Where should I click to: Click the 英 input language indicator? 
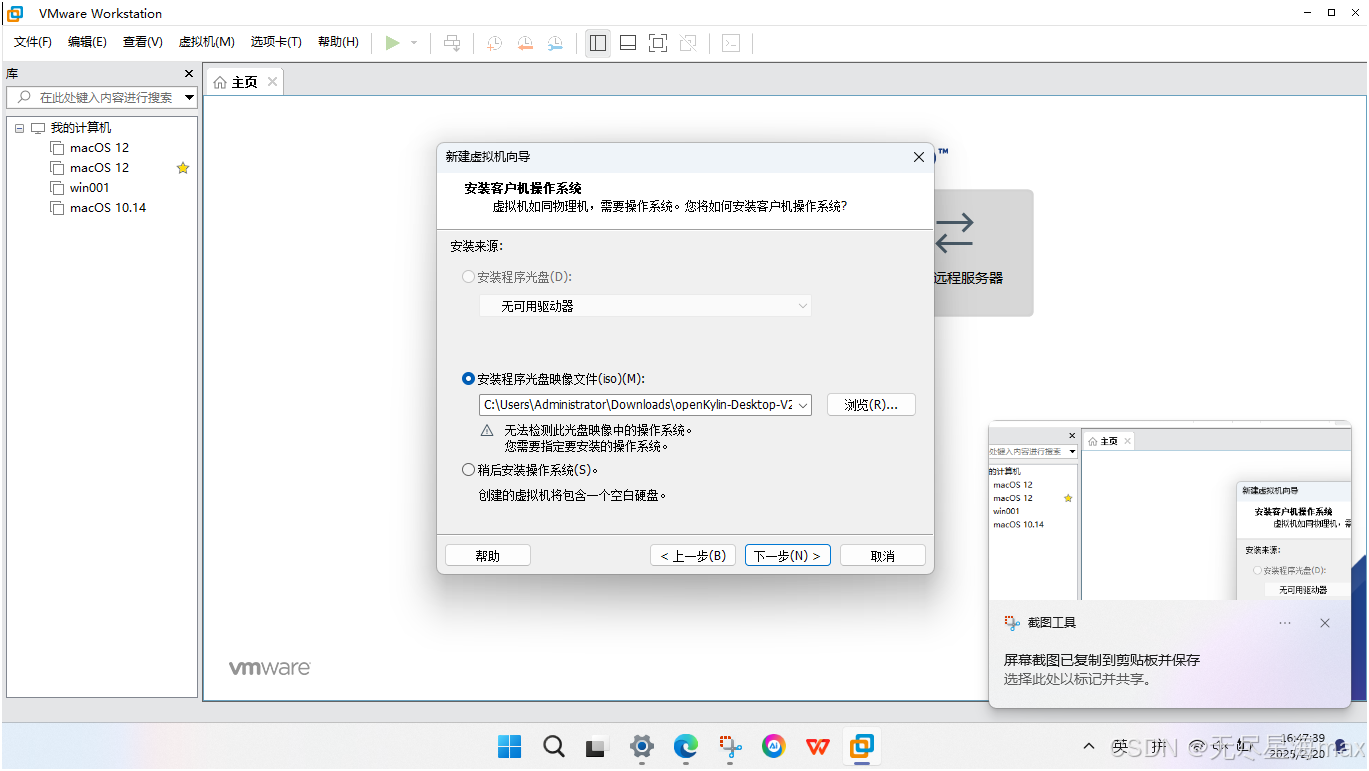pyautogui.click(x=1121, y=747)
